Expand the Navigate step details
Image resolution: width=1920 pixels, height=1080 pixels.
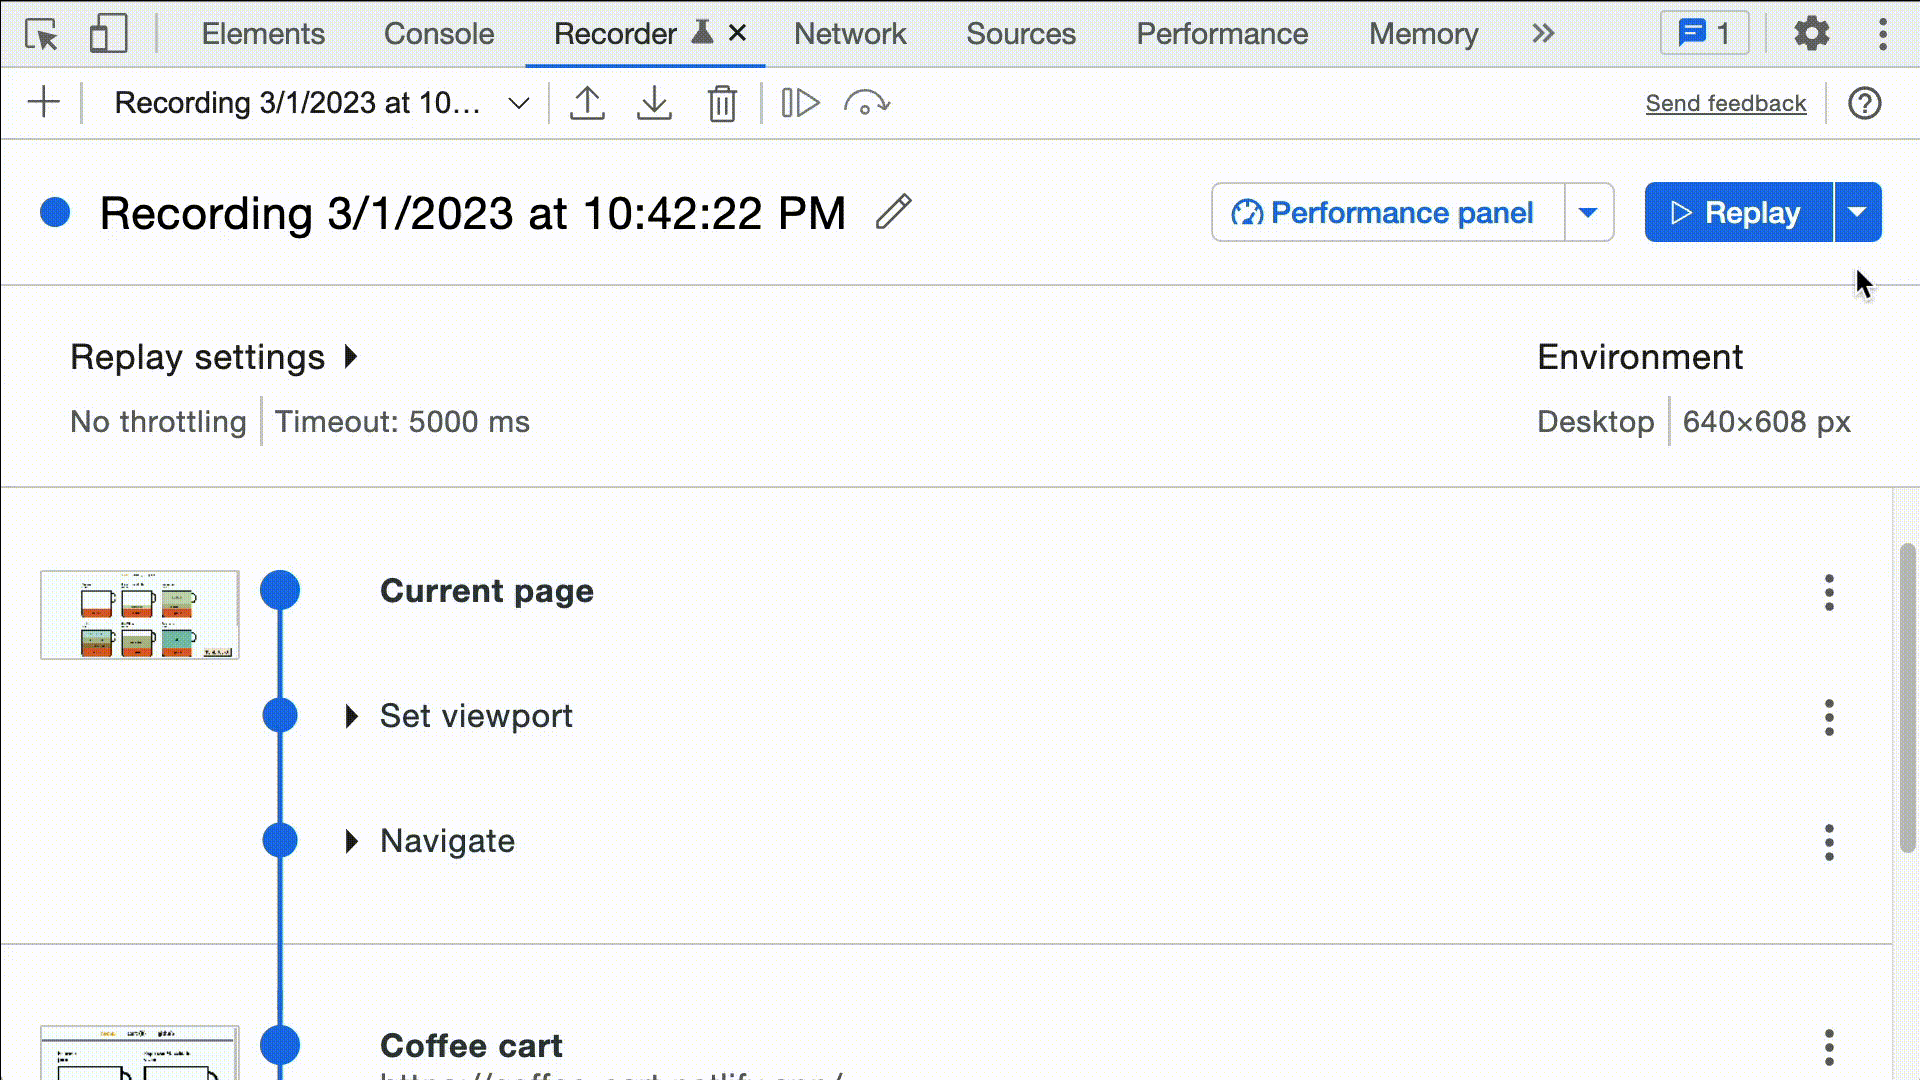(353, 840)
